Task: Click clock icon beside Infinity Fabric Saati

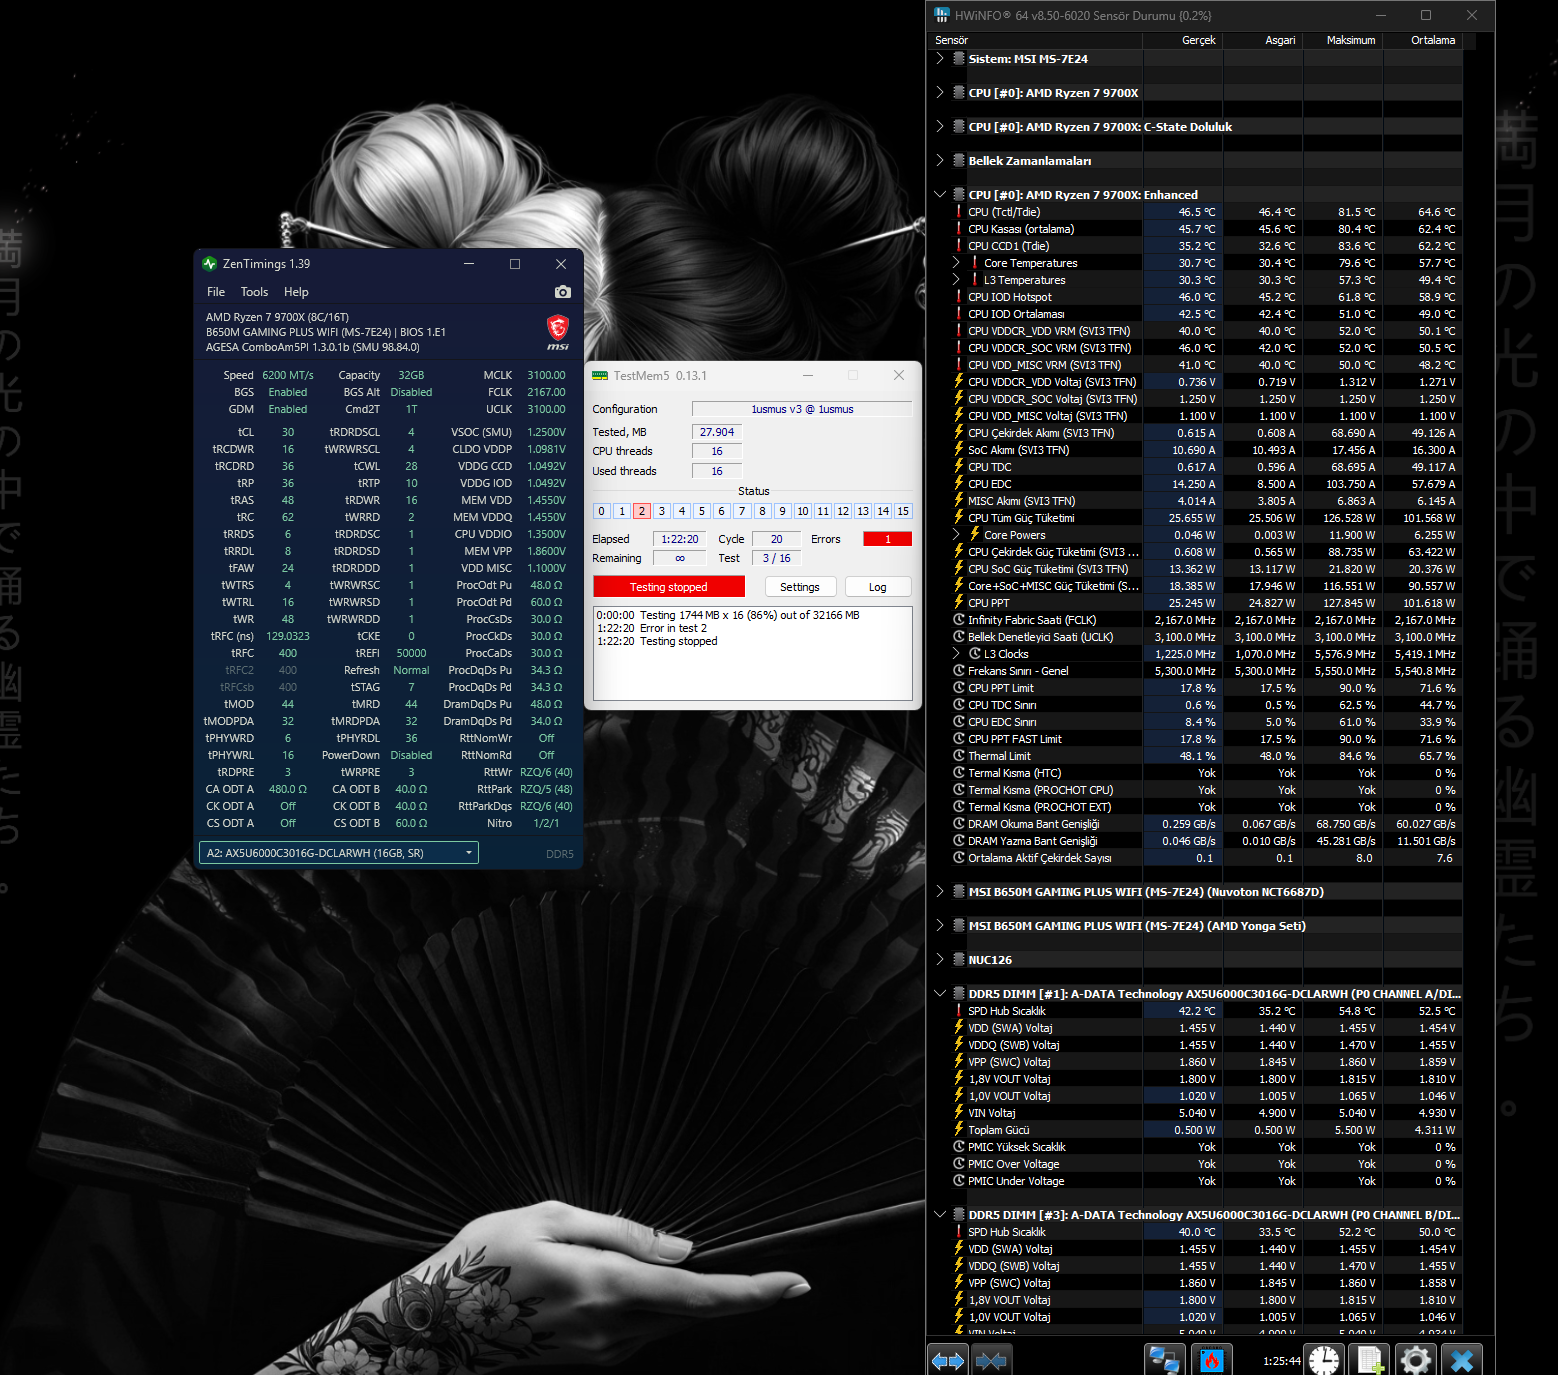Action: pyautogui.click(x=959, y=620)
